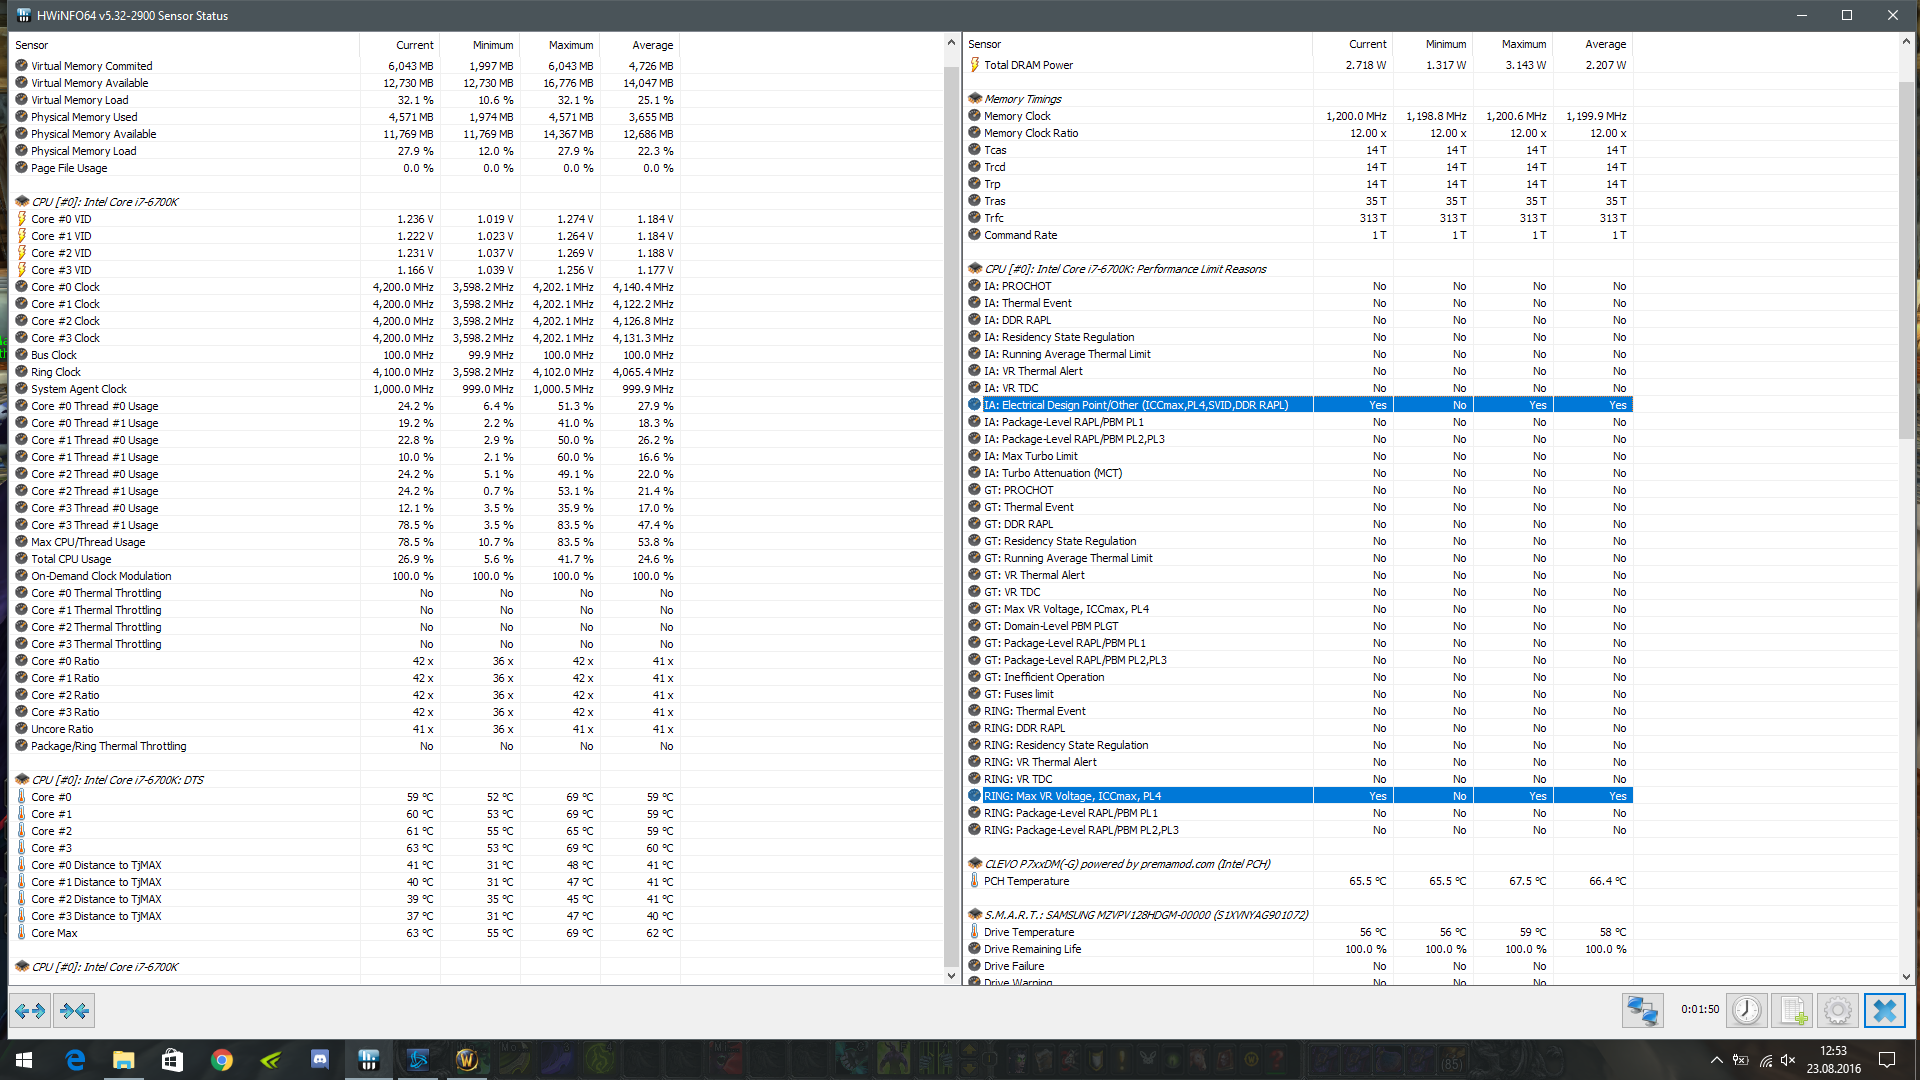Click right panel scrollbar up arrow
Image resolution: width=1920 pixels, height=1080 pixels.
click(1906, 42)
